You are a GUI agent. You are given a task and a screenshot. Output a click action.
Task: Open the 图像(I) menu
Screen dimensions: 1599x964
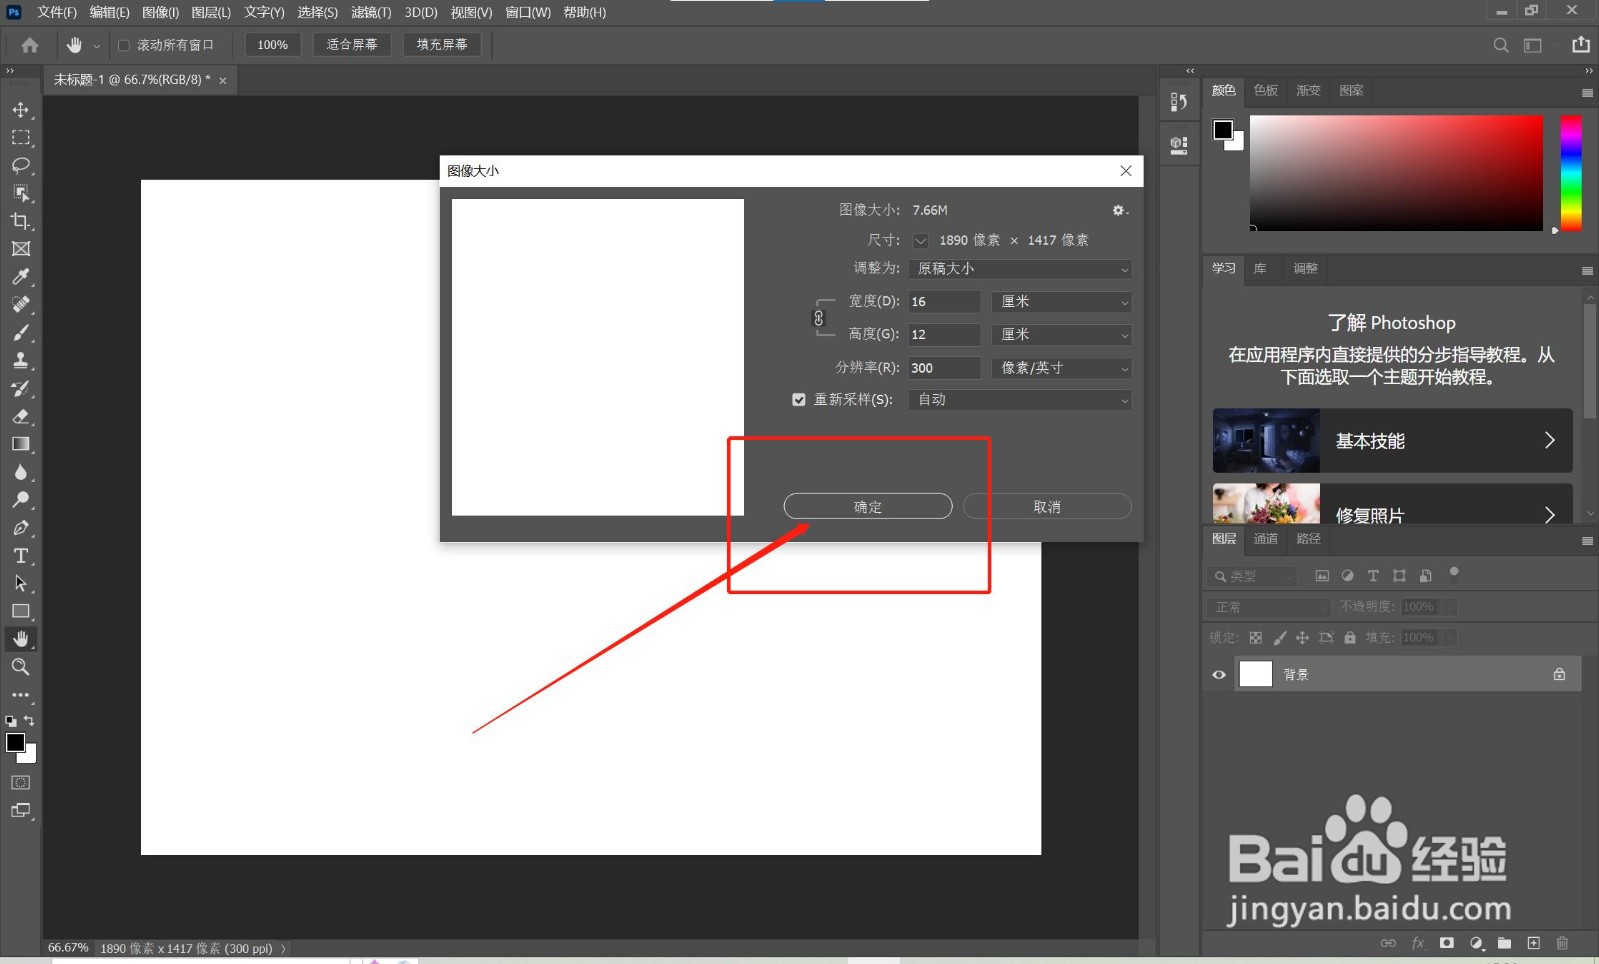coord(160,12)
